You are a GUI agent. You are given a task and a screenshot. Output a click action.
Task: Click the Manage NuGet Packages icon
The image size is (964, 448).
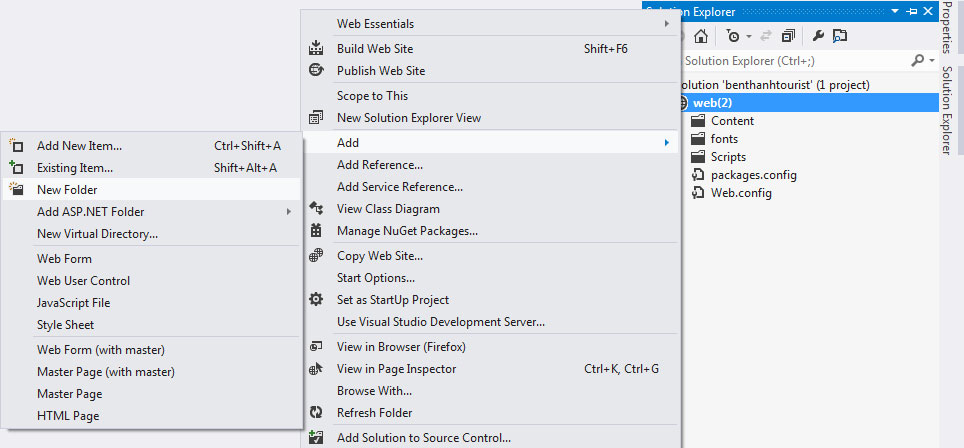316,230
